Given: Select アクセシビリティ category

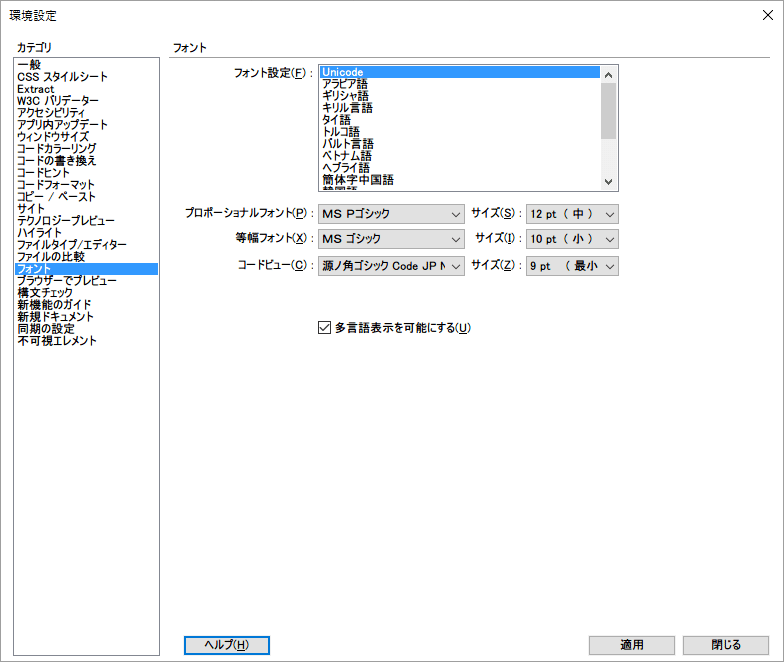Looking at the screenshot, I should [86, 112].
